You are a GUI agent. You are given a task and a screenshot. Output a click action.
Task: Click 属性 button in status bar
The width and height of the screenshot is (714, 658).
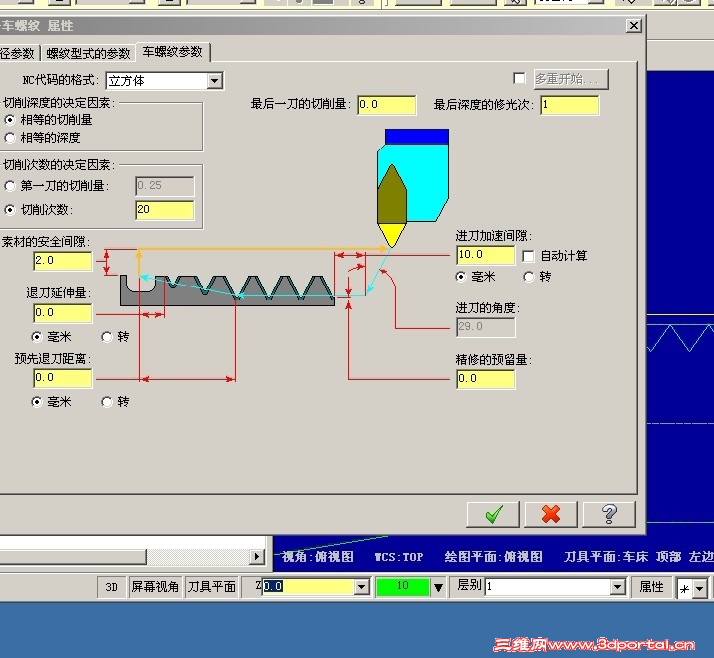coord(651,587)
